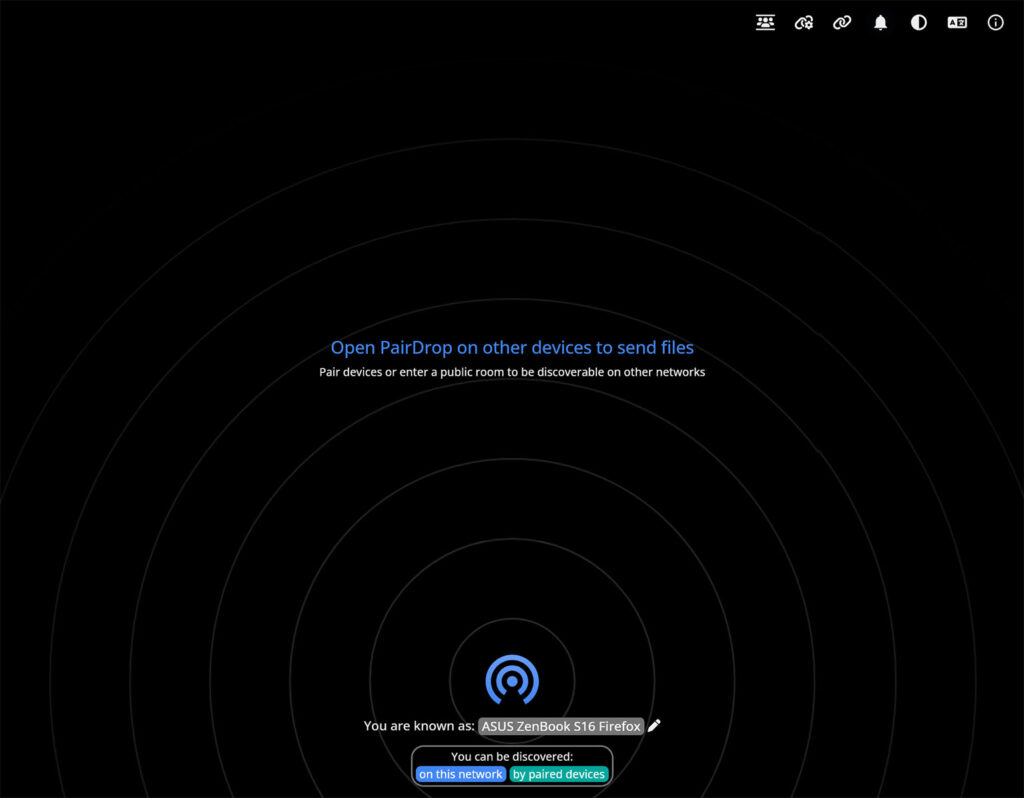
Task: Open the edit paired devices icon
Action: tap(804, 23)
